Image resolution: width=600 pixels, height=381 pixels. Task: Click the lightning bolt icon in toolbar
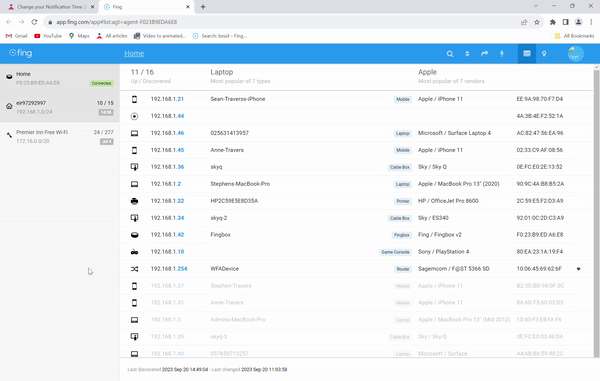(x=502, y=54)
